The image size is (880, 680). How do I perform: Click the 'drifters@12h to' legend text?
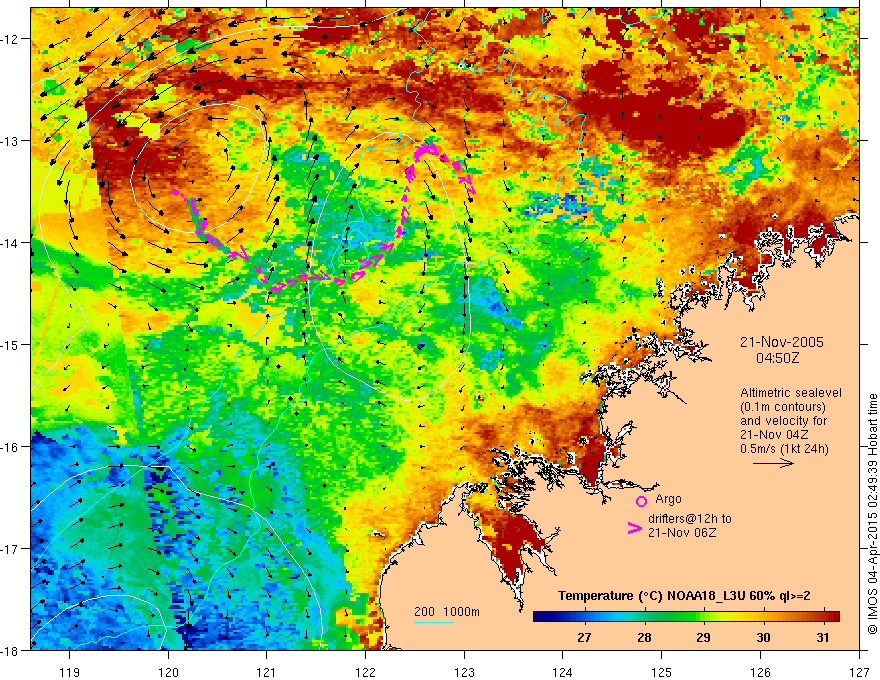690,519
